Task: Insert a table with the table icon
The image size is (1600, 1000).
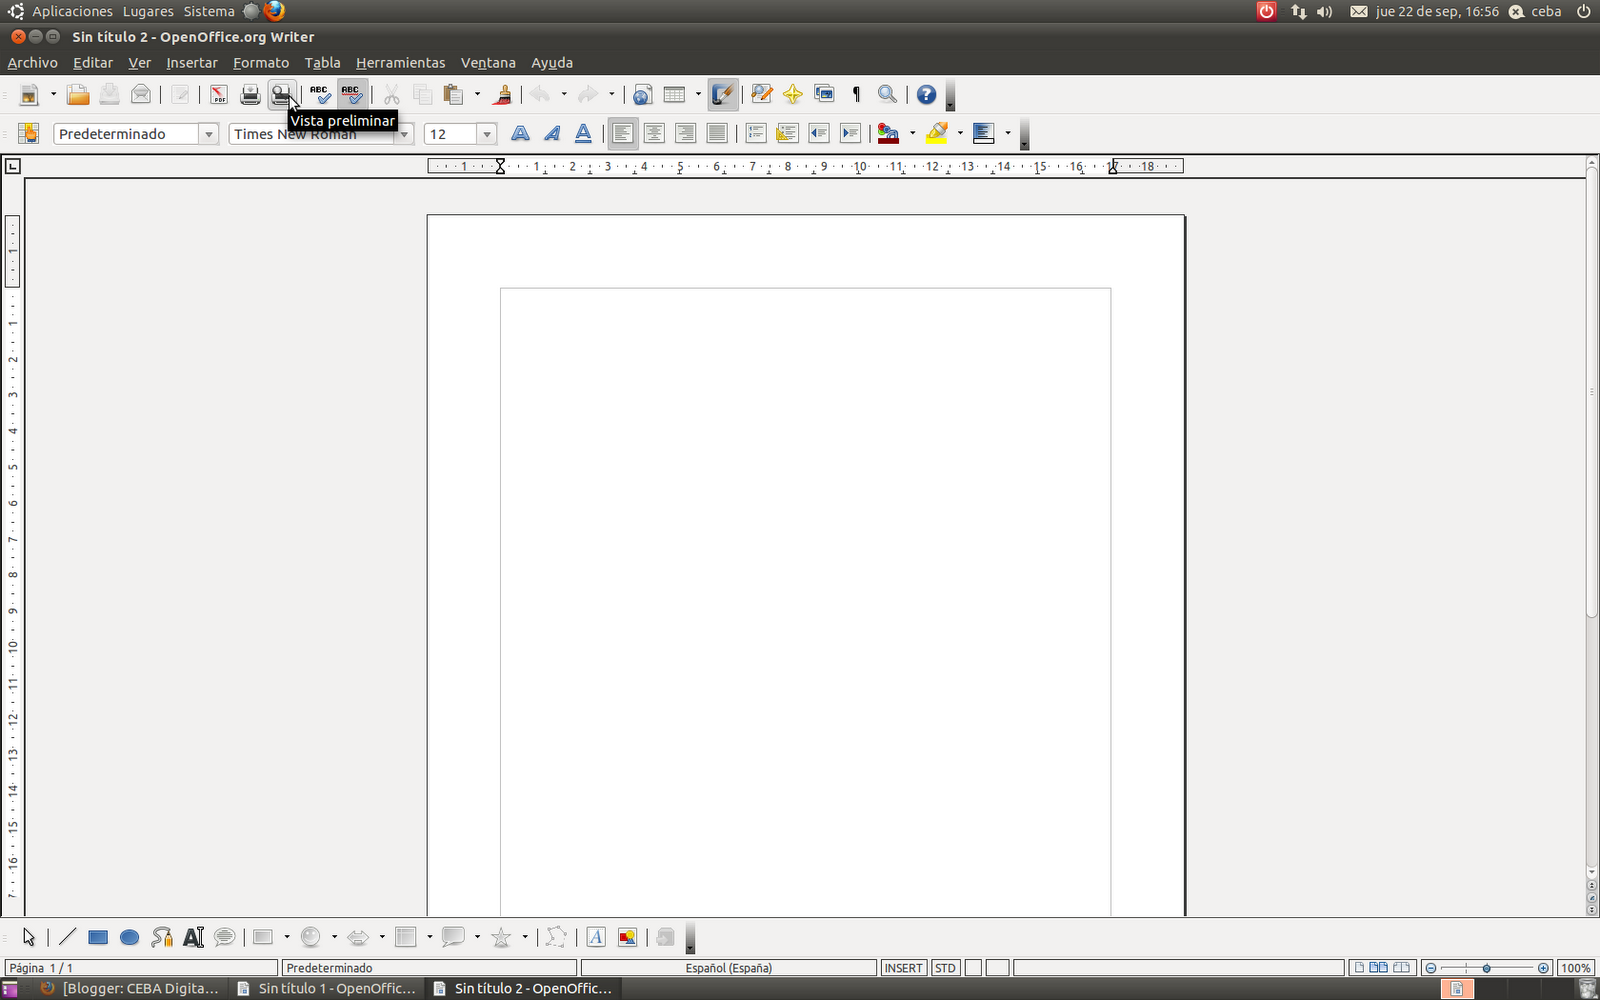Action: pos(675,95)
